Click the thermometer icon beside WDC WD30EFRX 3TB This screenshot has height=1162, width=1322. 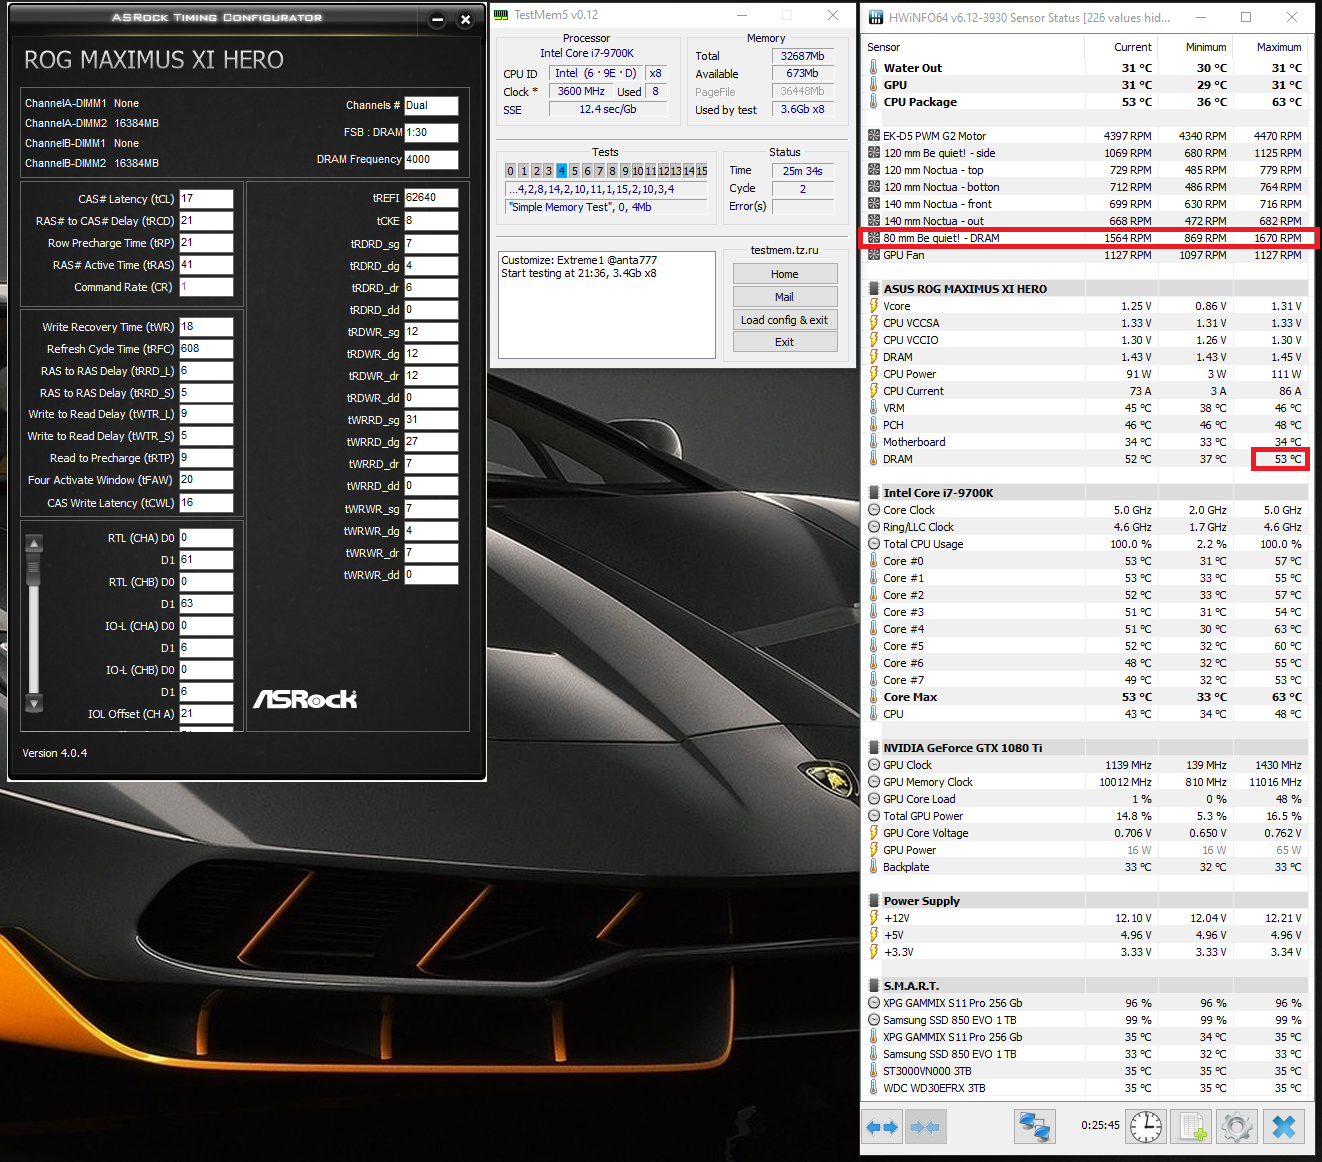pyautogui.click(x=874, y=1088)
